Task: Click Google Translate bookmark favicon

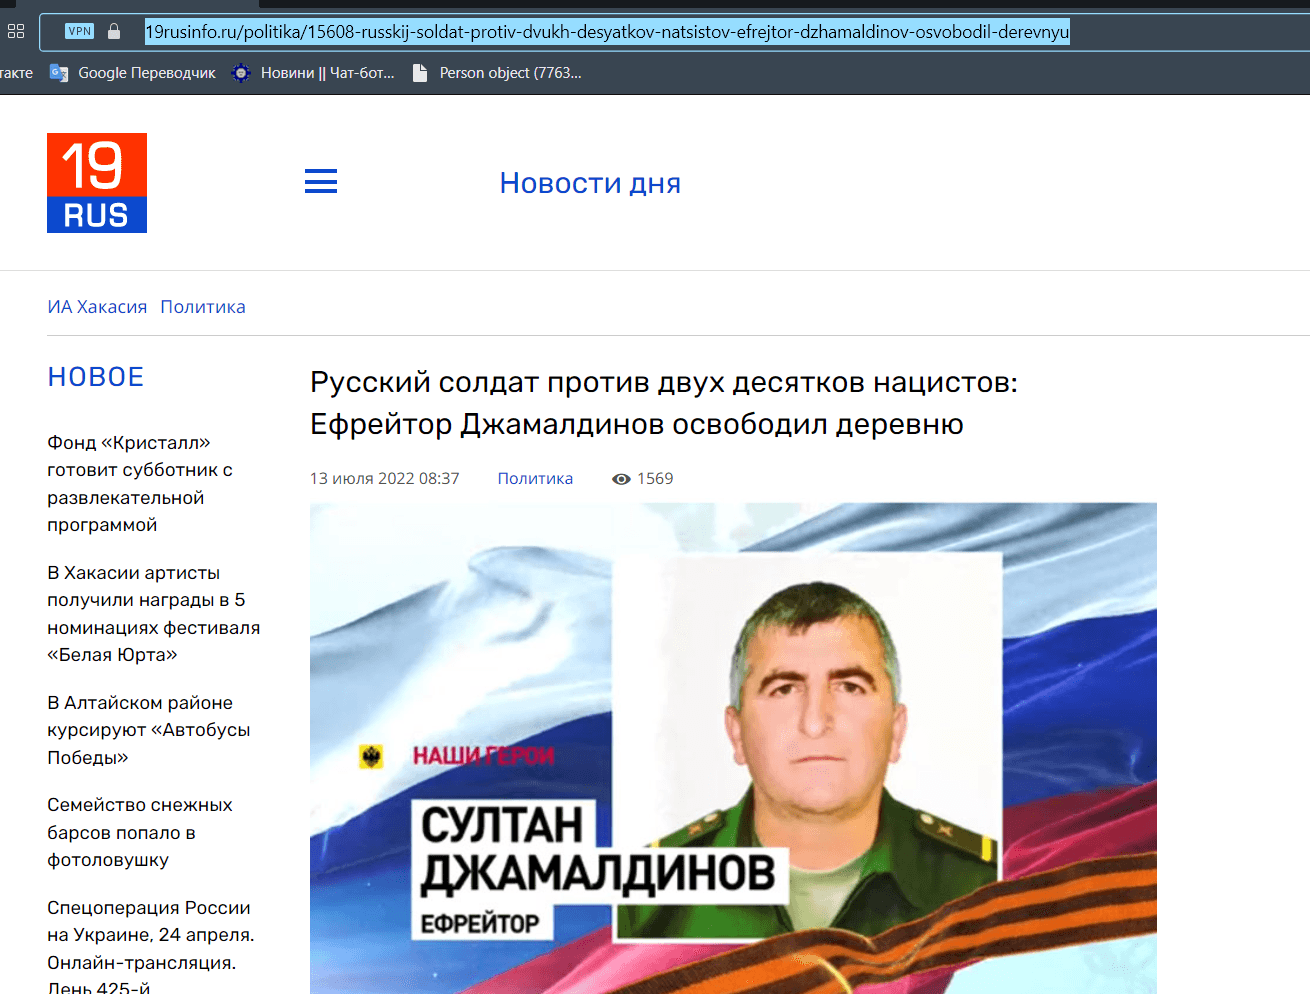Action: (59, 73)
